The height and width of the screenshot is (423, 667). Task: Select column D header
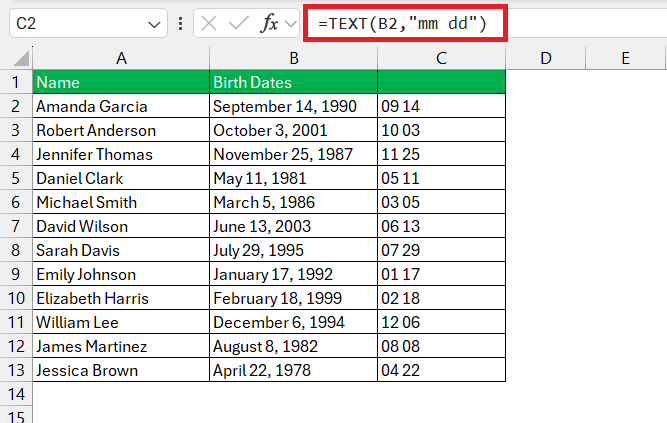pyautogui.click(x=546, y=58)
